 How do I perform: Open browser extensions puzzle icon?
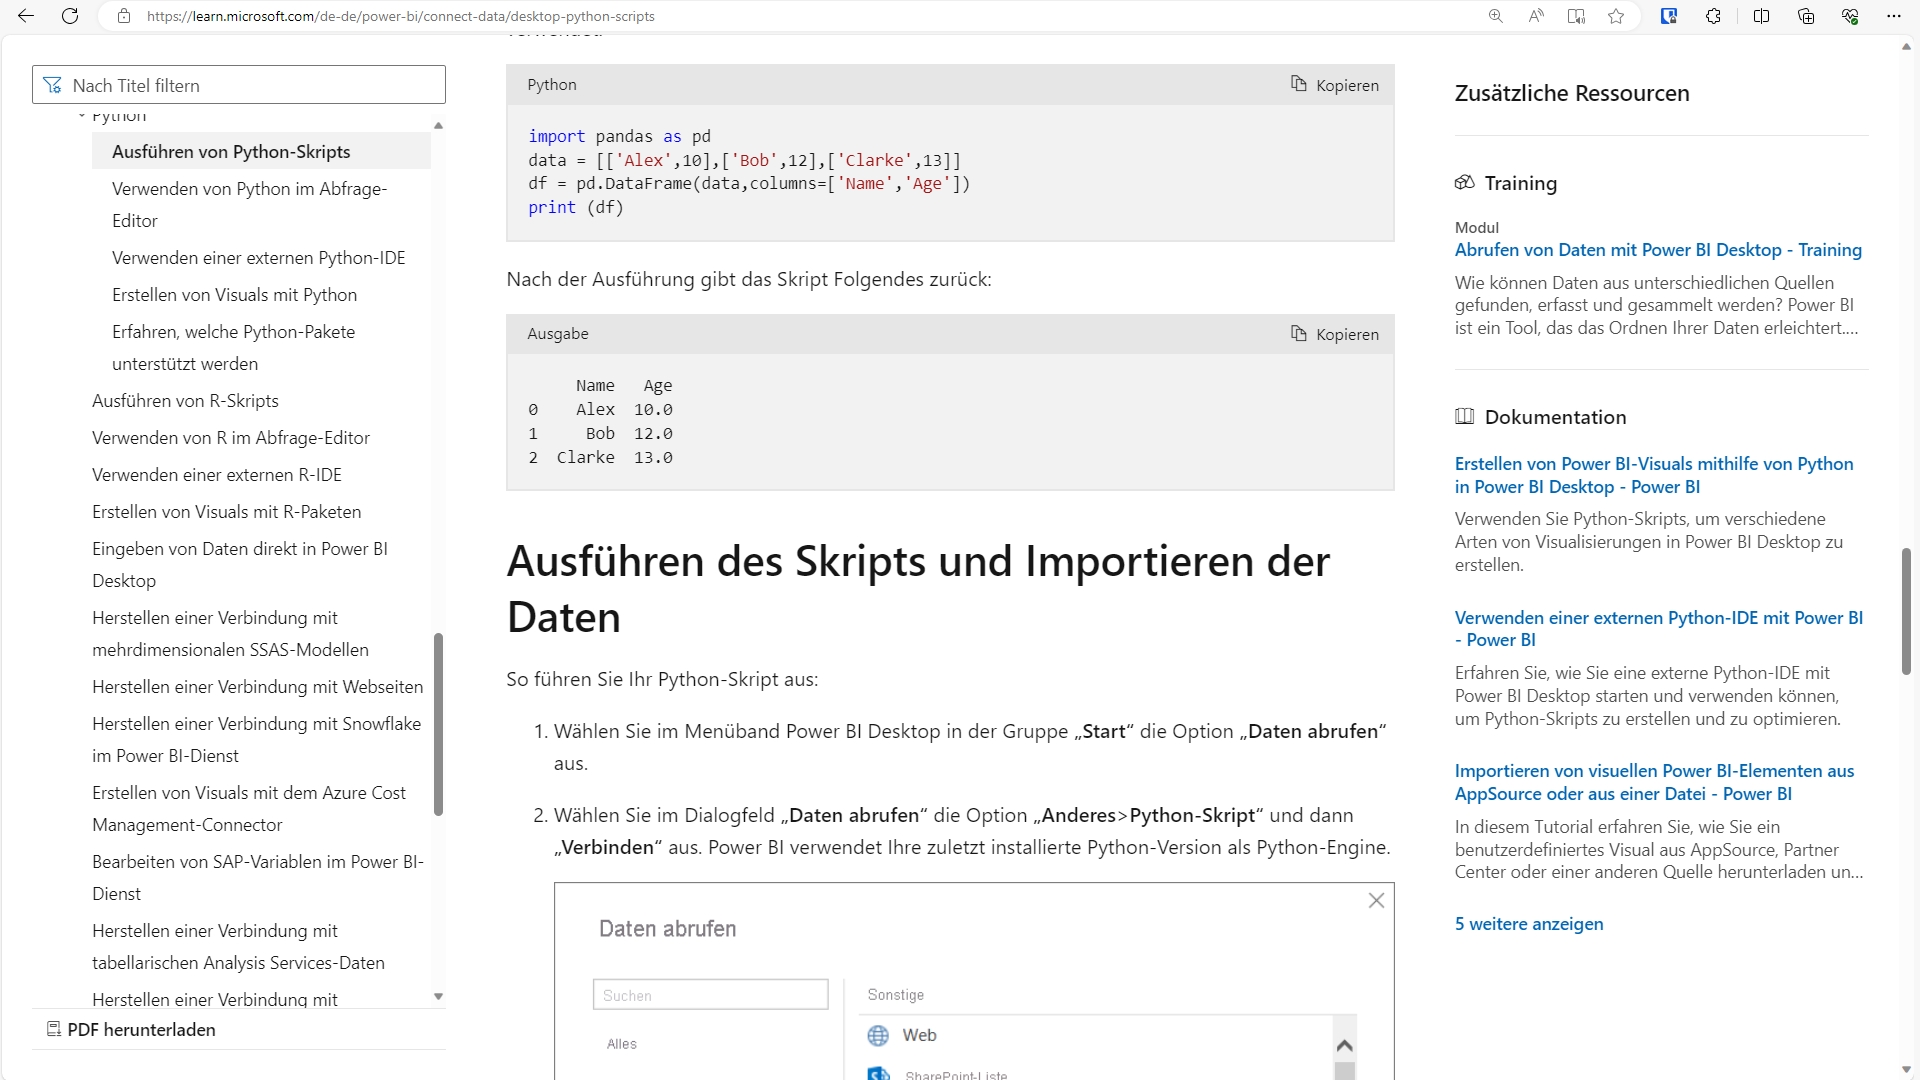(1713, 16)
